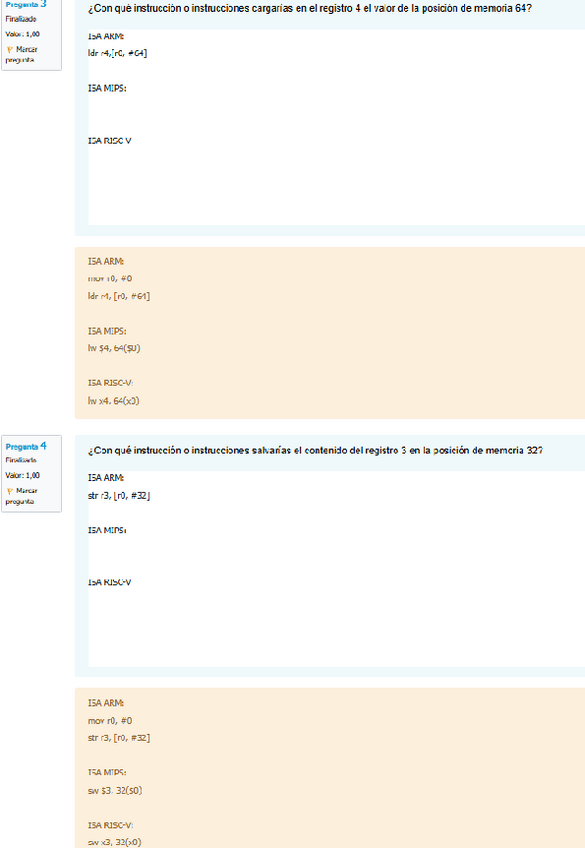Select the Pregunta 3 heading
The width and height of the screenshot is (585, 848).
(26, 4)
